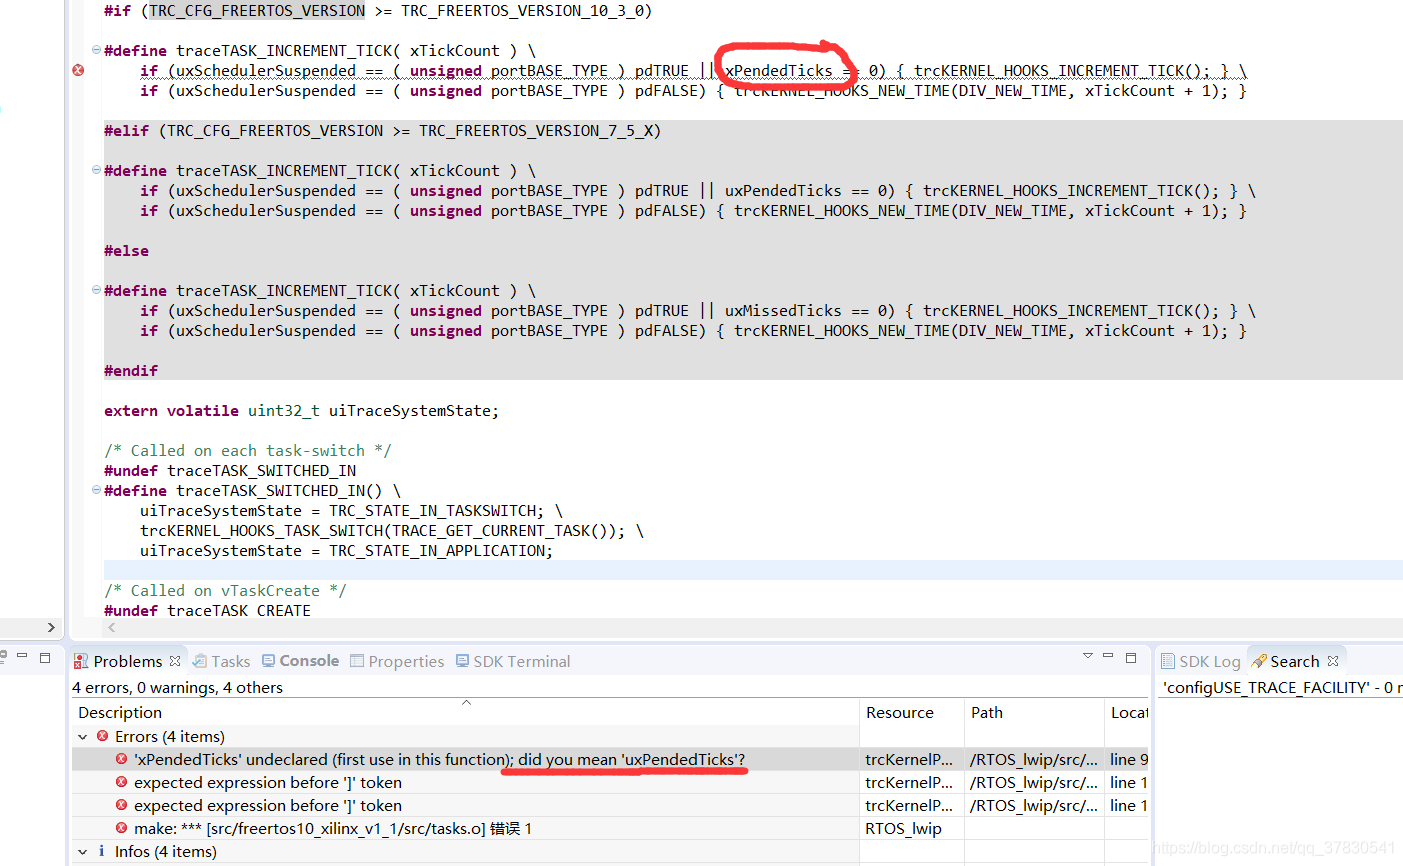
Task: Click 'uxMissedTicks' in the #else define
Action: point(783,310)
